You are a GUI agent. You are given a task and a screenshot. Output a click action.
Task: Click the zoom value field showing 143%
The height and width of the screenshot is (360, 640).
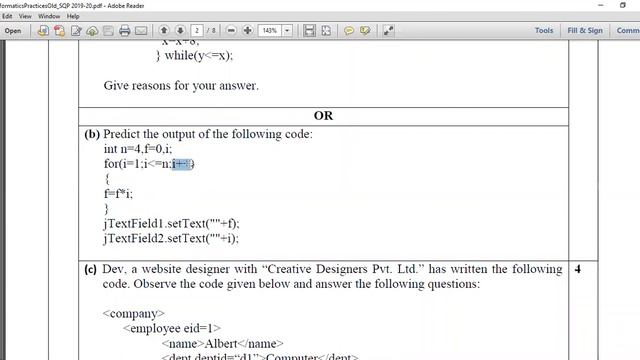coord(269,31)
